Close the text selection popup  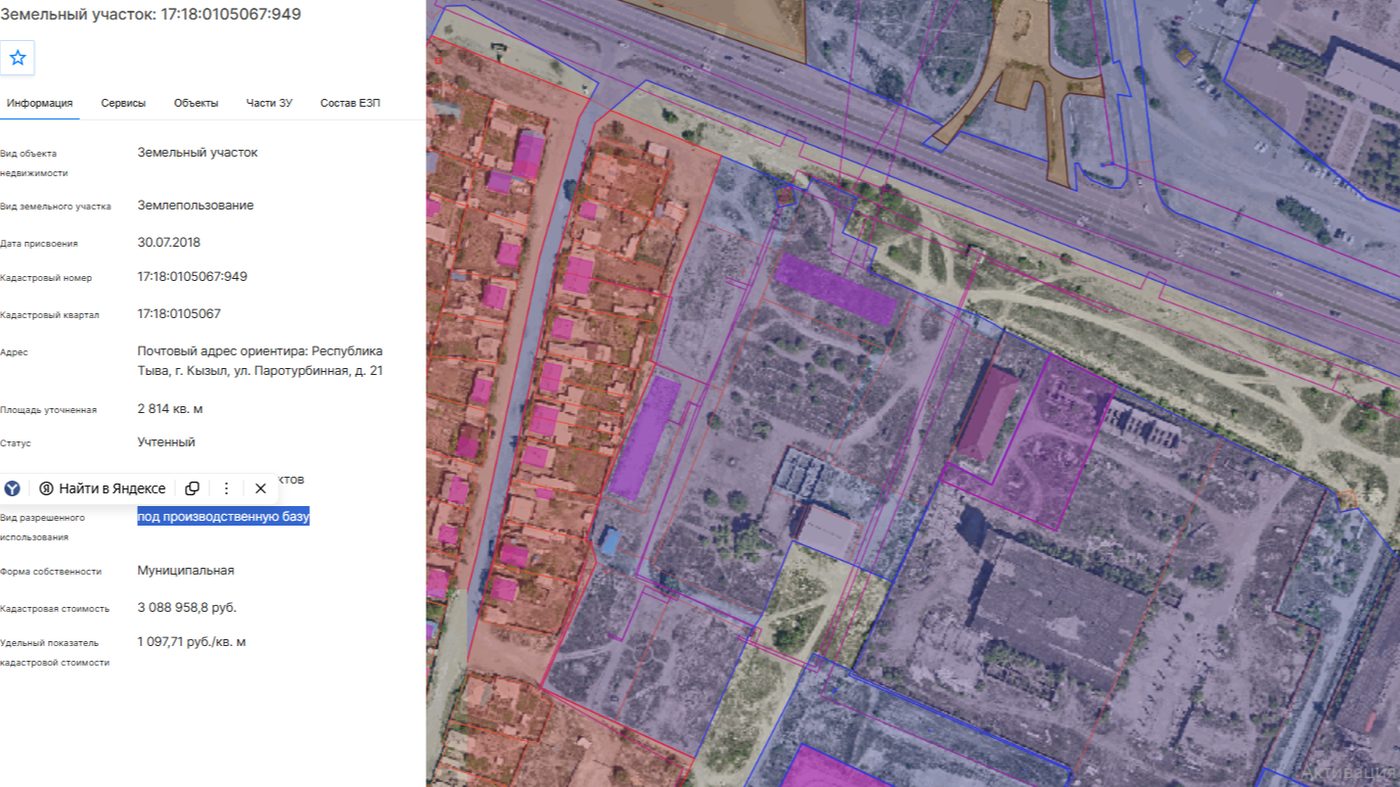260,488
